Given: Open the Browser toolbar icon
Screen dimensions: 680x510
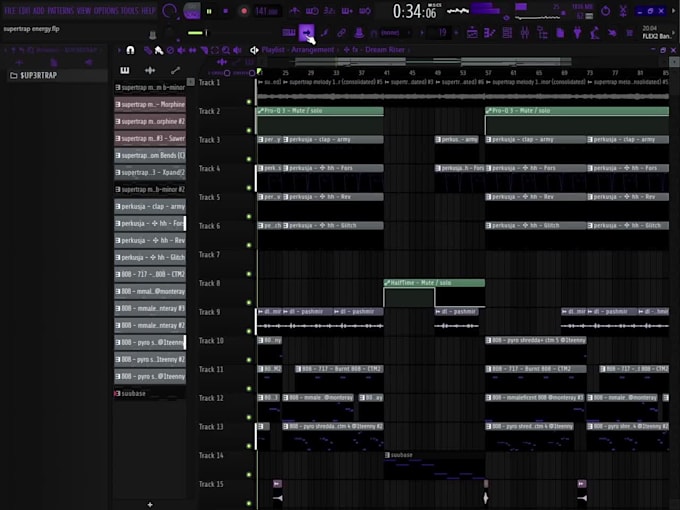Looking at the screenshot, I should [542, 33].
